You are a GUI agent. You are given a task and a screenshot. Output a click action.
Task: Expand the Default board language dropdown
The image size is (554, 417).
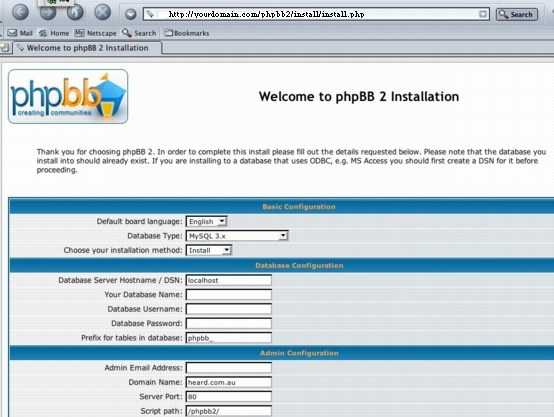(x=206, y=222)
